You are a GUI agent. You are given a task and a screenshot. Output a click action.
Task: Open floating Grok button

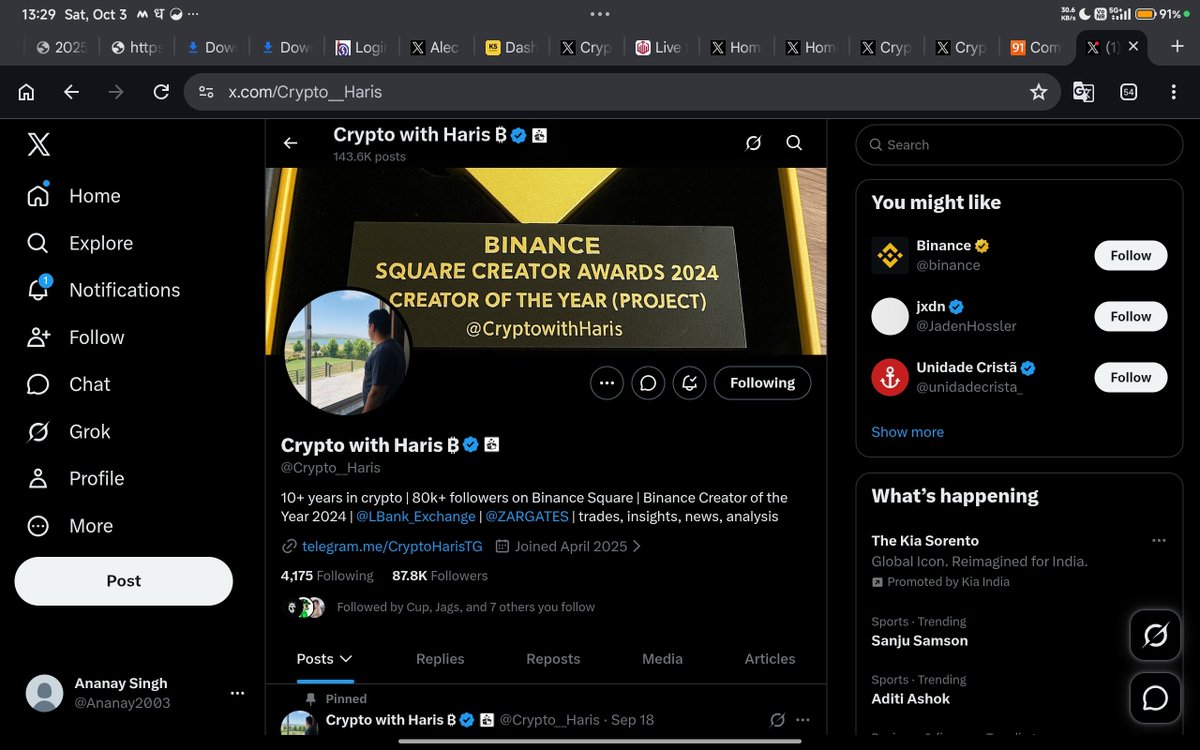pos(1155,635)
